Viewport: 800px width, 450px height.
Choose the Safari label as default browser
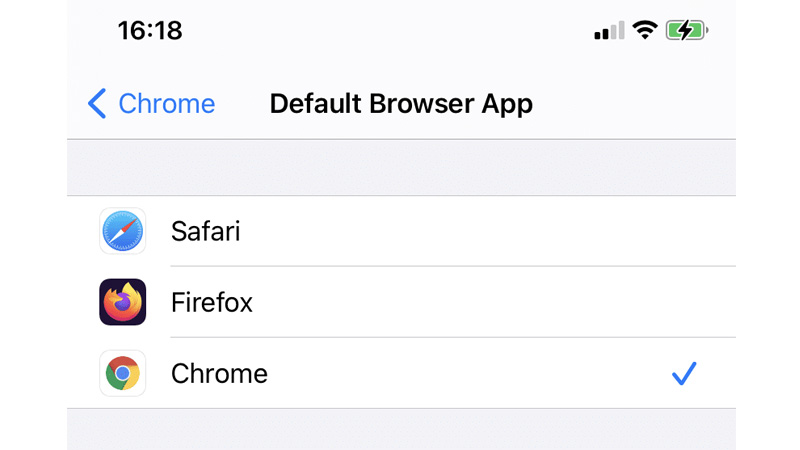(205, 232)
